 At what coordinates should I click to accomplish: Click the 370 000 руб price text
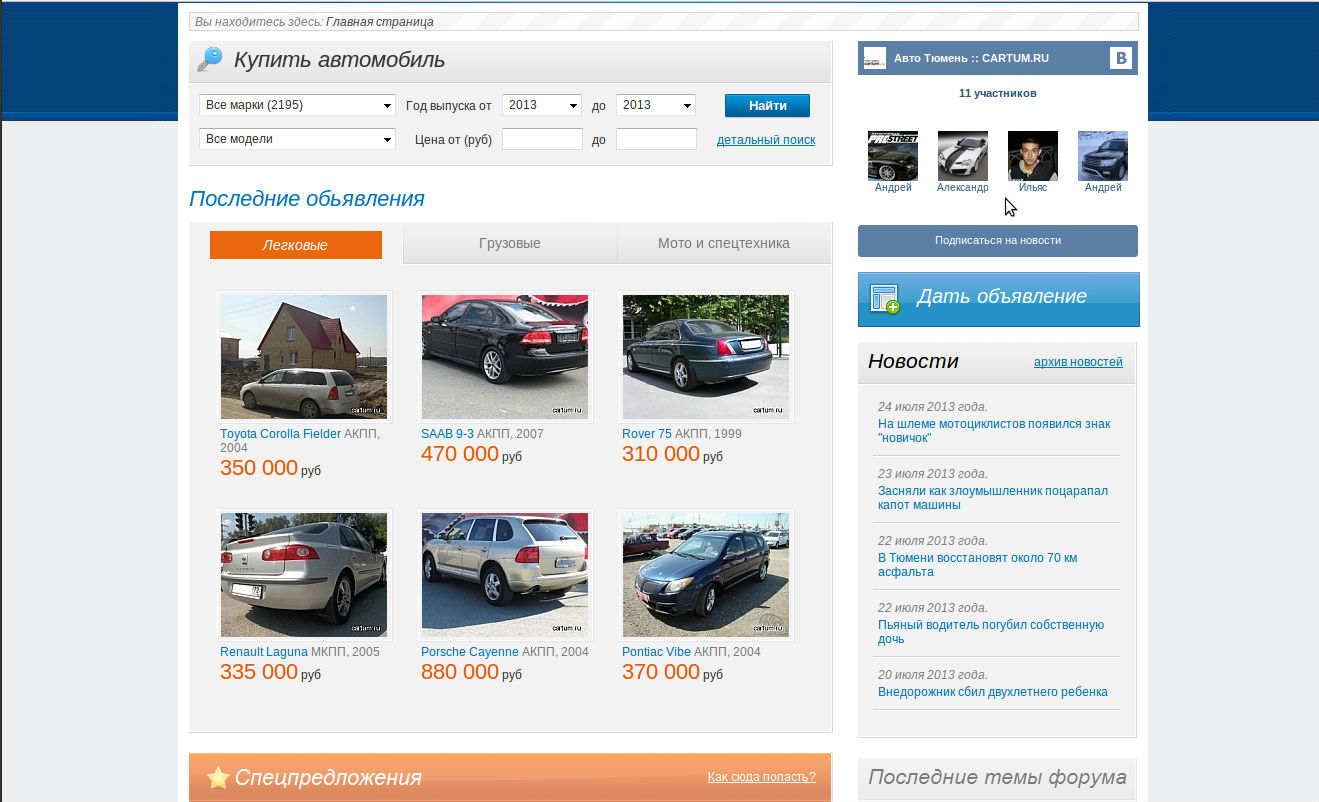pyautogui.click(x=672, y=672)
